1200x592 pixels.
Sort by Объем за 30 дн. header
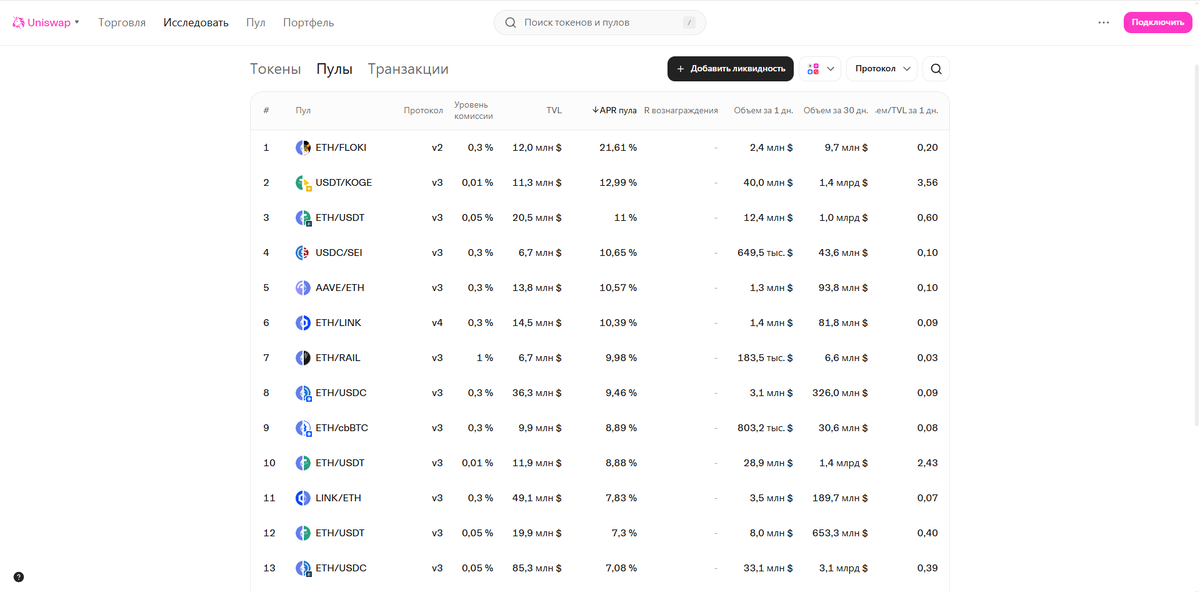835,110
